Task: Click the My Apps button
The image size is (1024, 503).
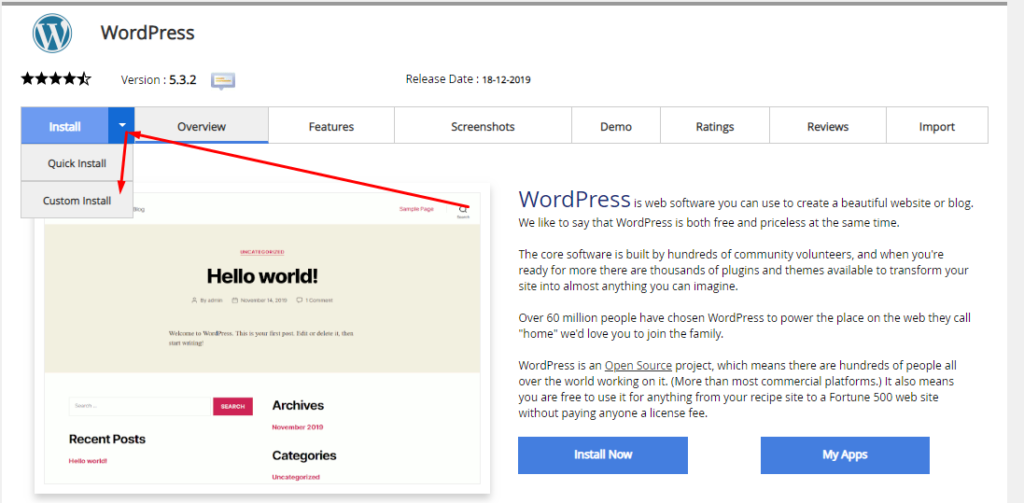Action: click(844, 455)
